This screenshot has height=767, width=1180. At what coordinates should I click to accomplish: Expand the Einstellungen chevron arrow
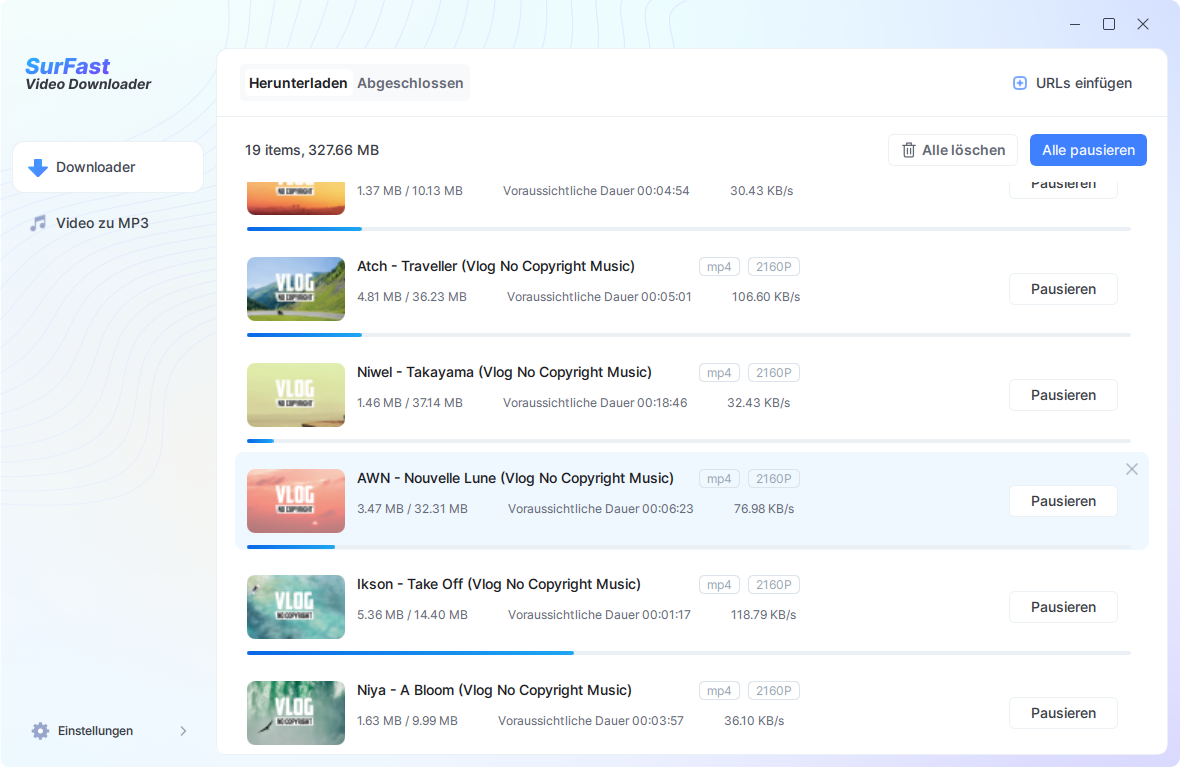(x=183, y=731)
